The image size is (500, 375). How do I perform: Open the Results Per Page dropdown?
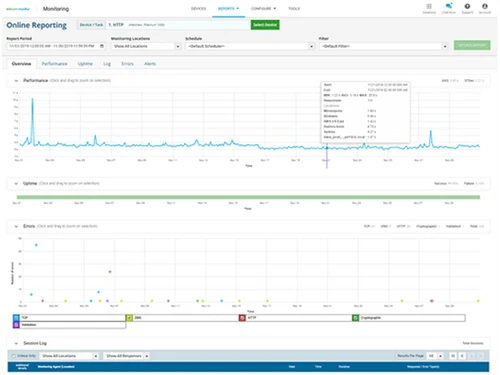pyautogui.click(x=435, y=356)
